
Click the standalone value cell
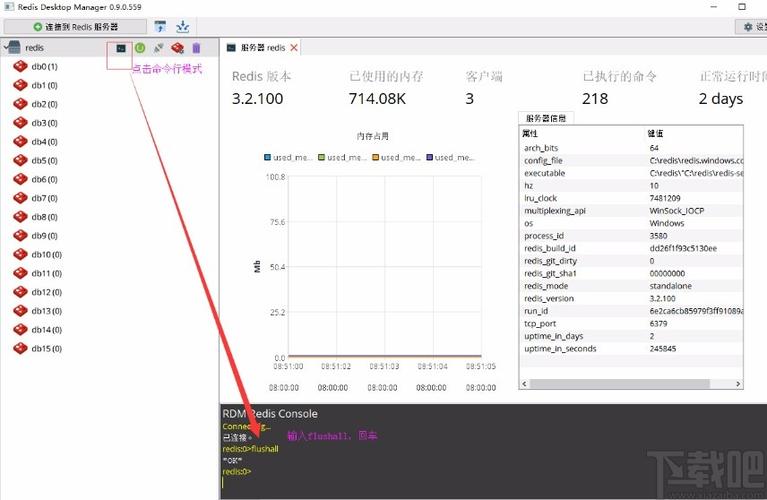(x=670, y=286)
